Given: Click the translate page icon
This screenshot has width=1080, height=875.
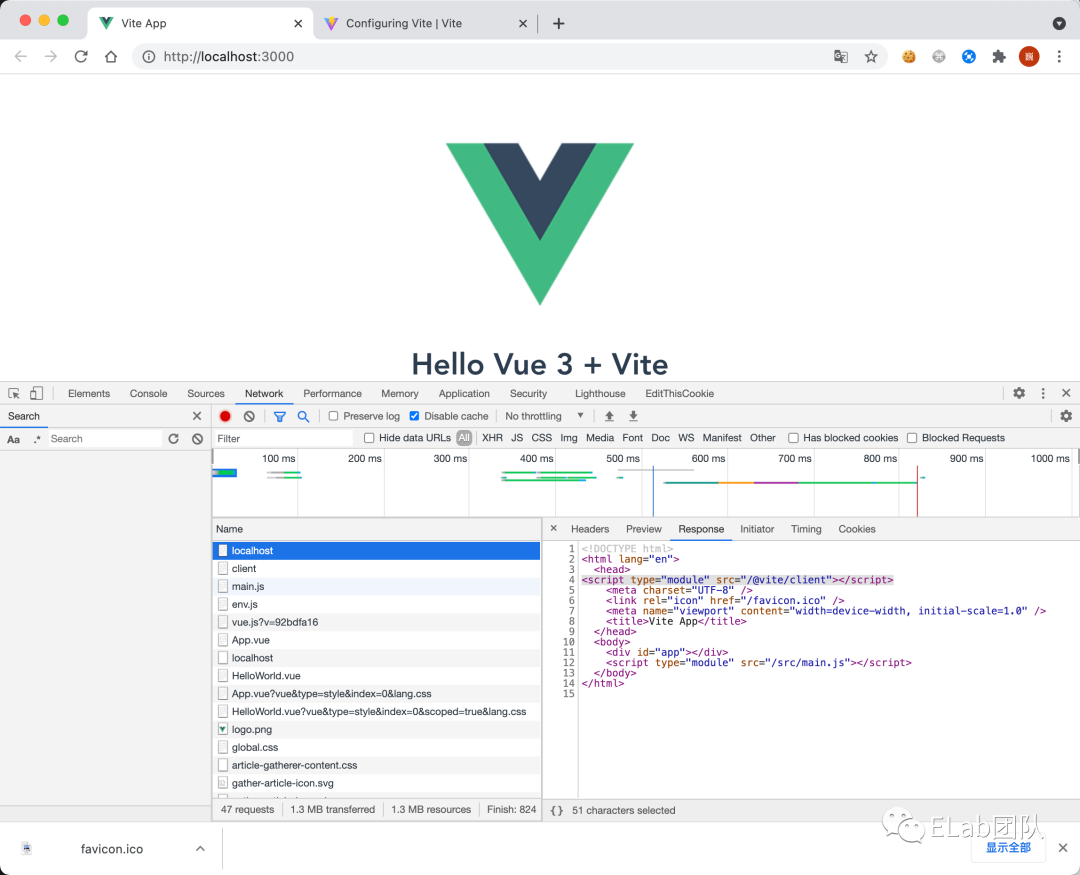Looking at the screenshot, I should pos(840,56).
